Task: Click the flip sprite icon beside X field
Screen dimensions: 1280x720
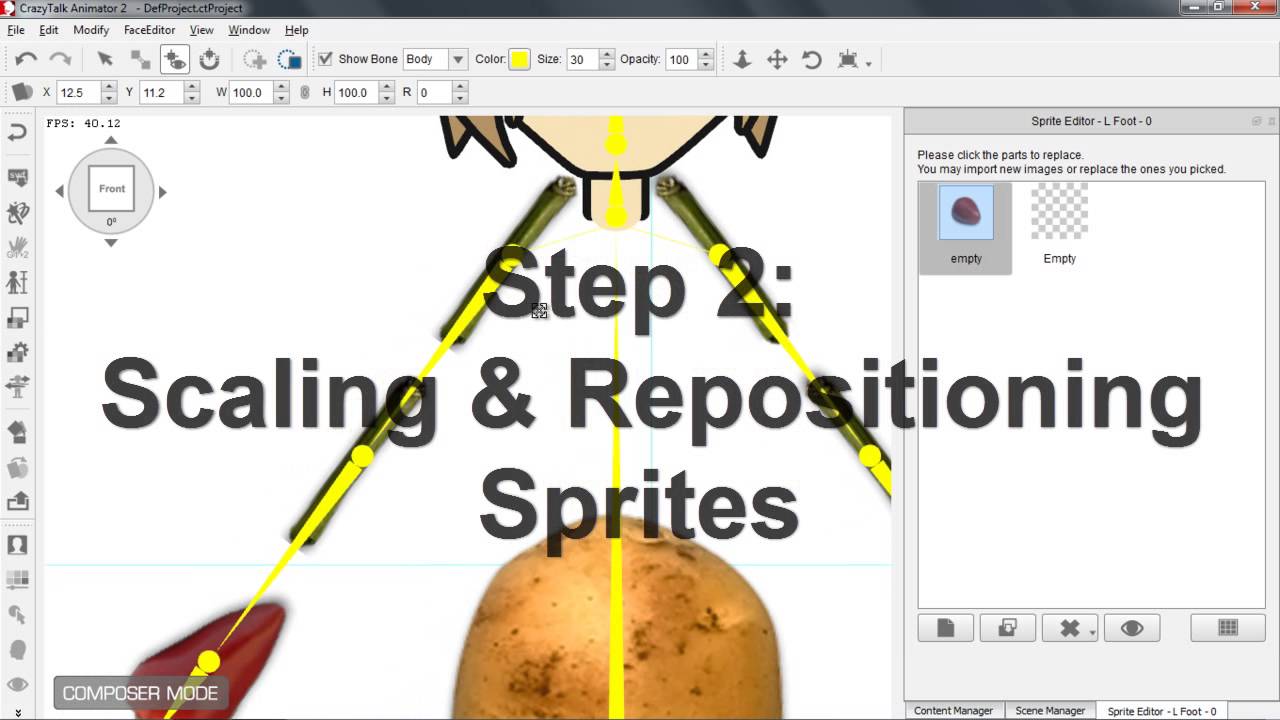Action: [22, 92]
